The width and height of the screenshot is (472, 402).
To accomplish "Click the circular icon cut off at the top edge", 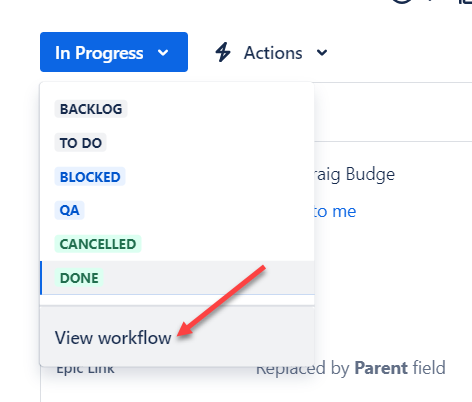I will click(x=401, y=2).
